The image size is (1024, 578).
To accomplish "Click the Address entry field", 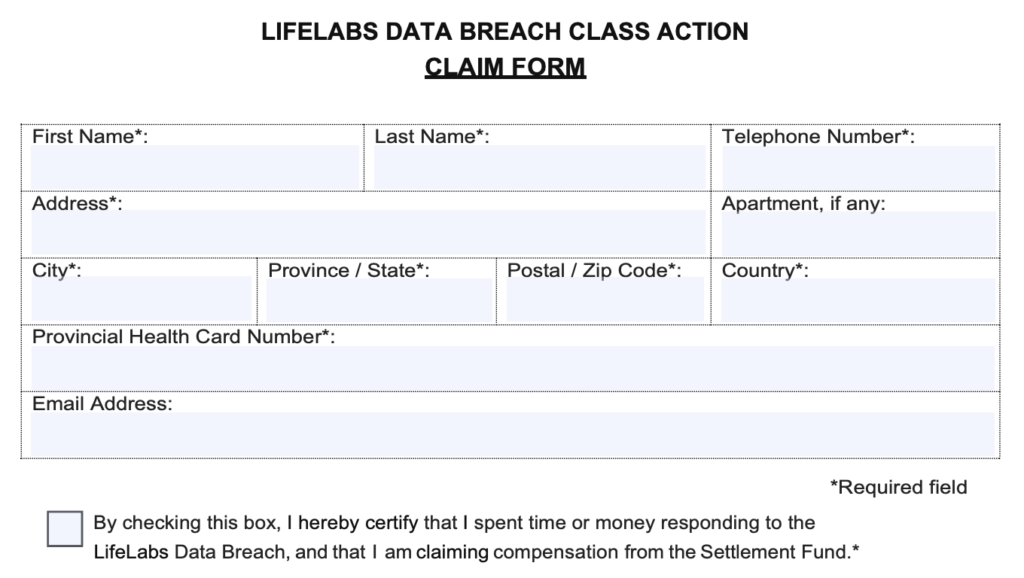I will point(368,233).
